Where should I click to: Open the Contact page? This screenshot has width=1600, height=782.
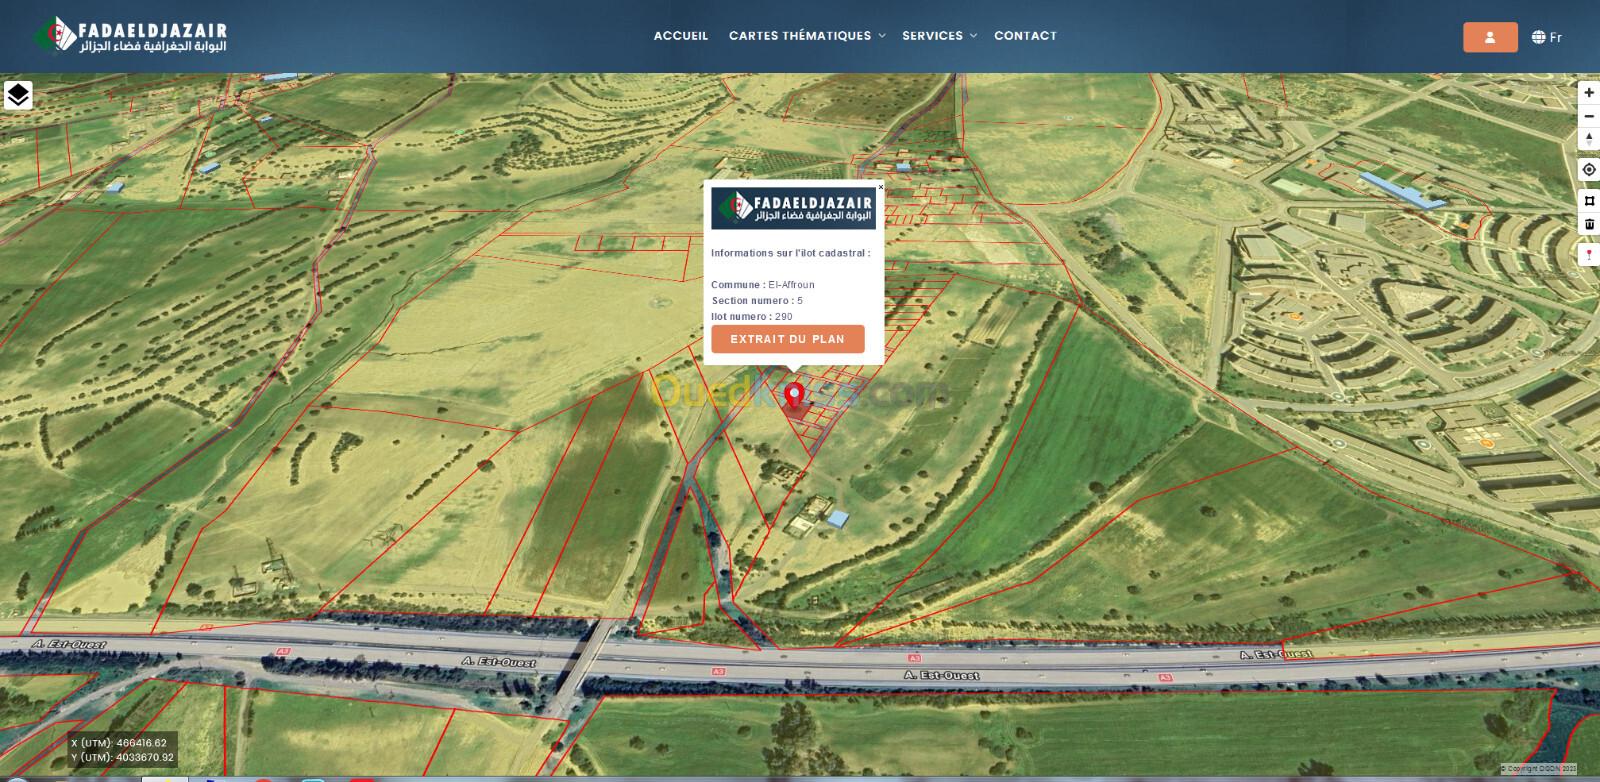click(x=1025, y=36)
